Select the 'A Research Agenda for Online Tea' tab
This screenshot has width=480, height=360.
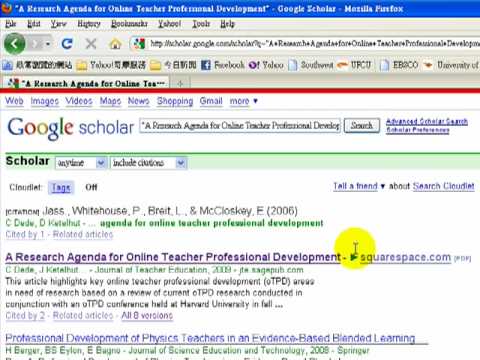(x=86, y=83)
